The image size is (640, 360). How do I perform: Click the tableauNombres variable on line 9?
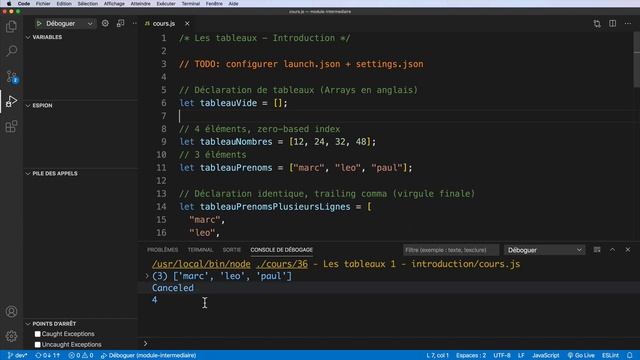pyautogui.click(x=236, y=142)
